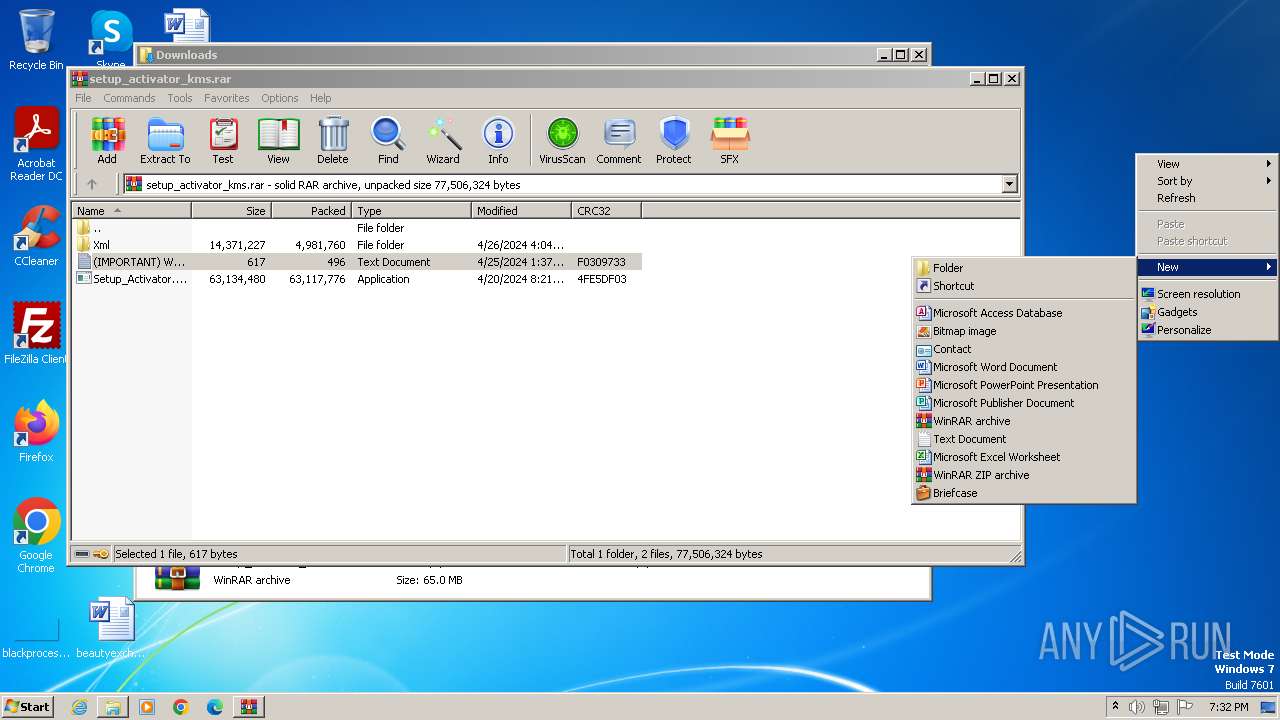Screen dimensions: 1280x720
Task: Sort by CRC32 column header
Action: click(606, 211)
